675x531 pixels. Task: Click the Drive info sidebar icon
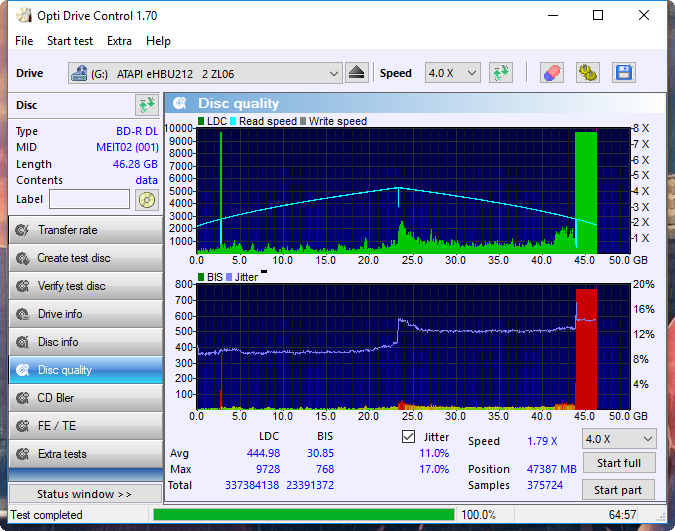tap(22, 314)
